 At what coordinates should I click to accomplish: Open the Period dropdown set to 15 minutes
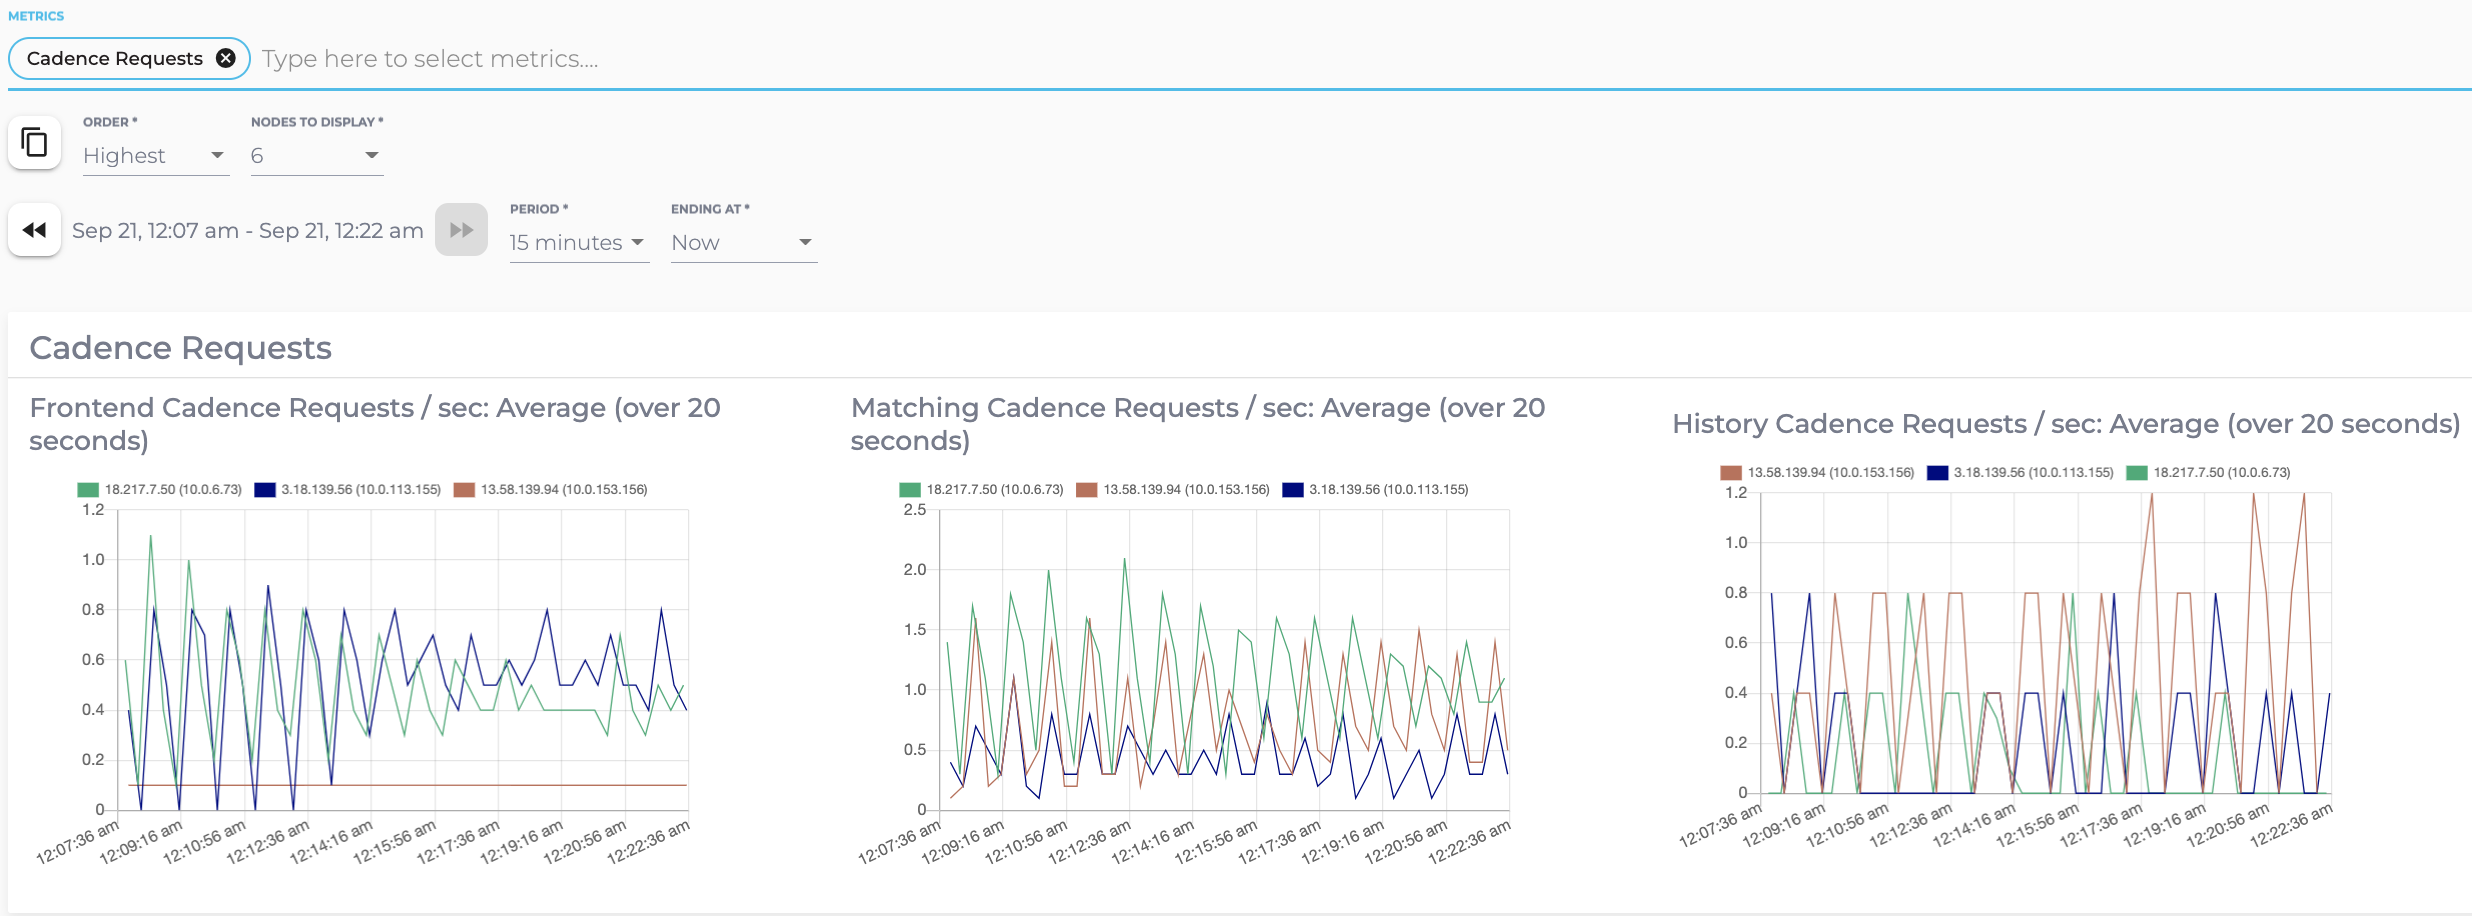[x=578, y=243]
